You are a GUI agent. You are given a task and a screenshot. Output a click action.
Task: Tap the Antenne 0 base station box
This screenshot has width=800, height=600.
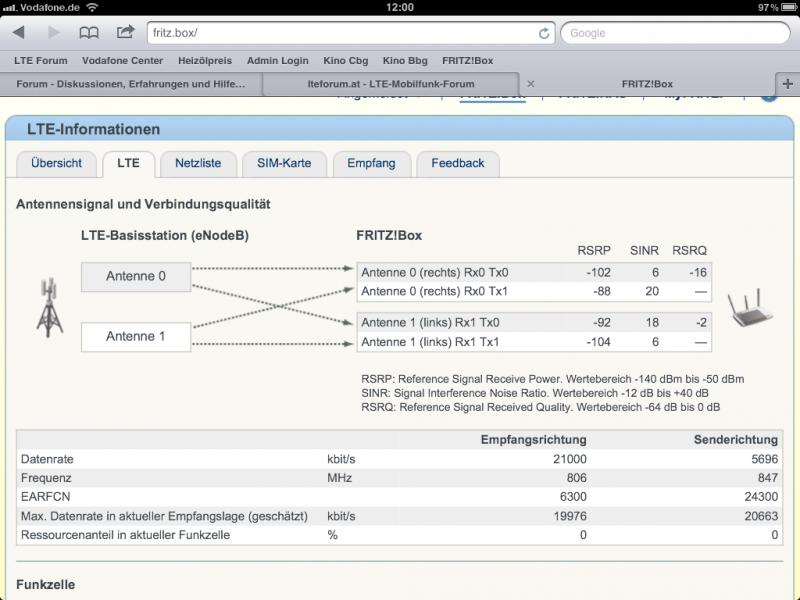click(136, 277)
